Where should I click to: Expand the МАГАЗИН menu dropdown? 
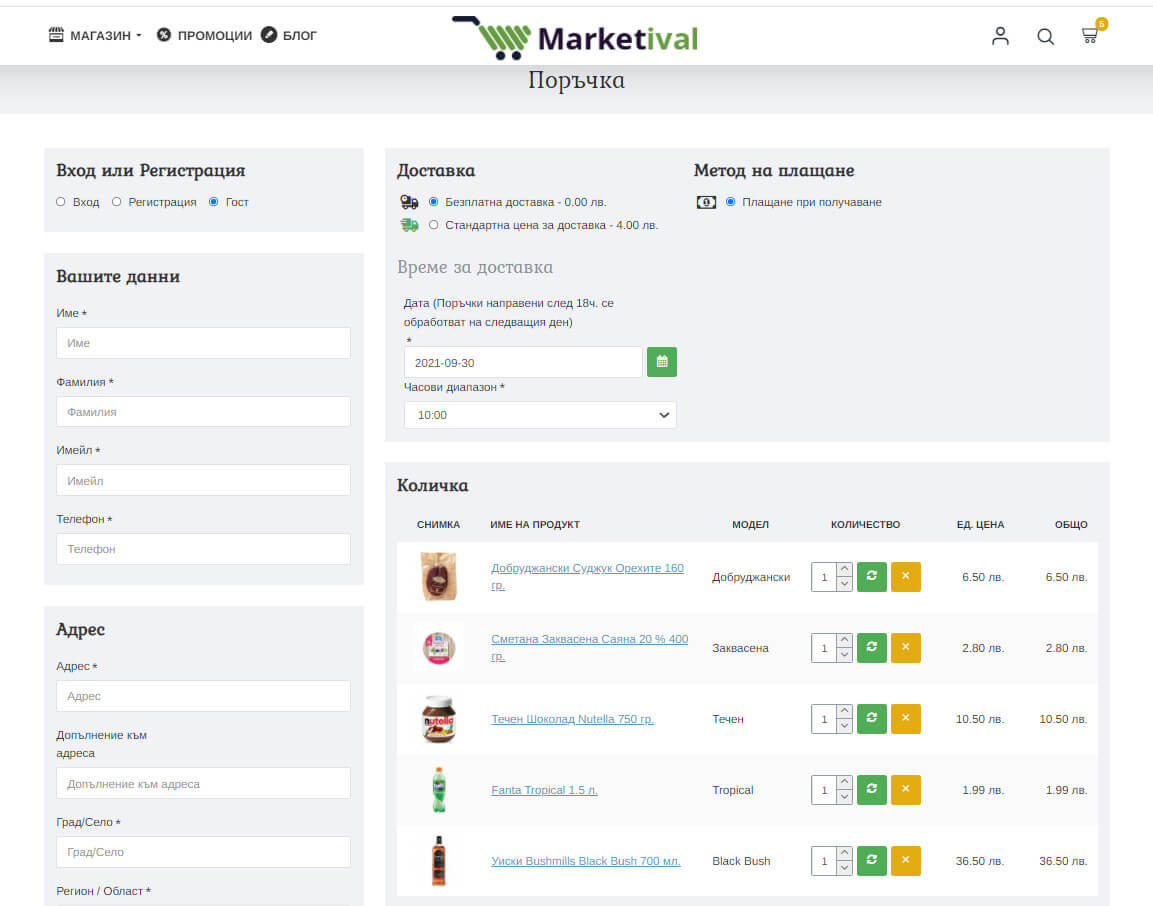coord(95,35)
